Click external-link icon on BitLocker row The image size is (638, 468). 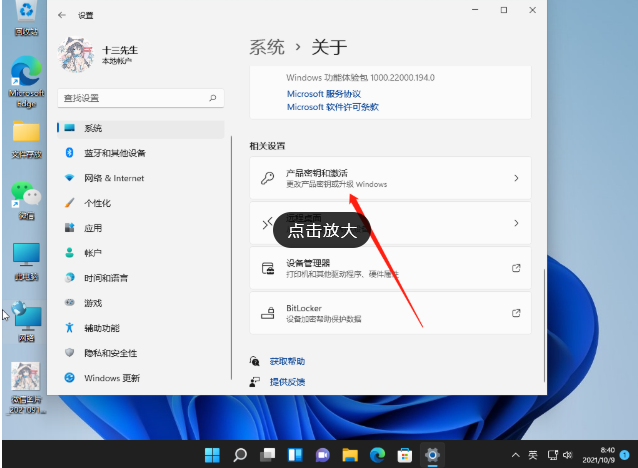516,313
